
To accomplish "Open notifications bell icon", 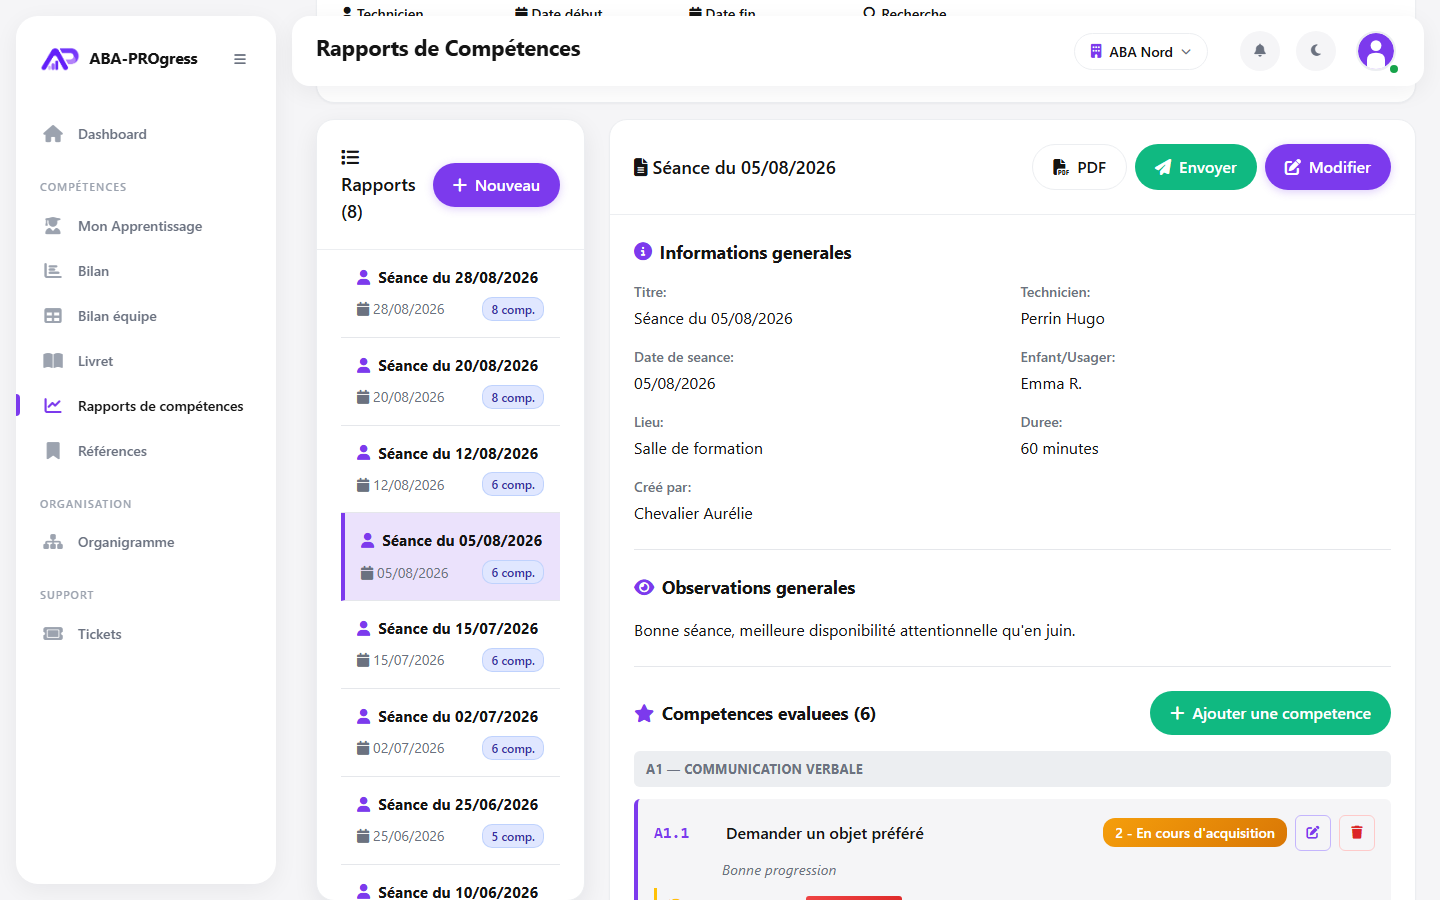I will [x=1260, y=51].
